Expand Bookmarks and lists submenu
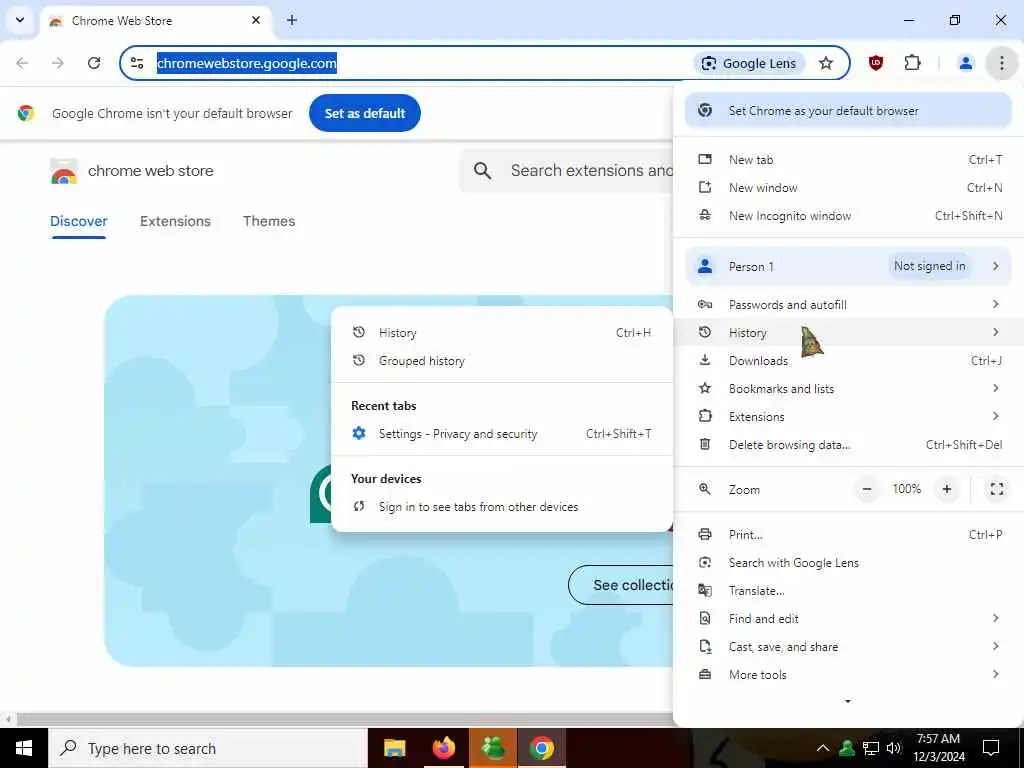This screenshot has width=1024, height=768. [848, 389]
